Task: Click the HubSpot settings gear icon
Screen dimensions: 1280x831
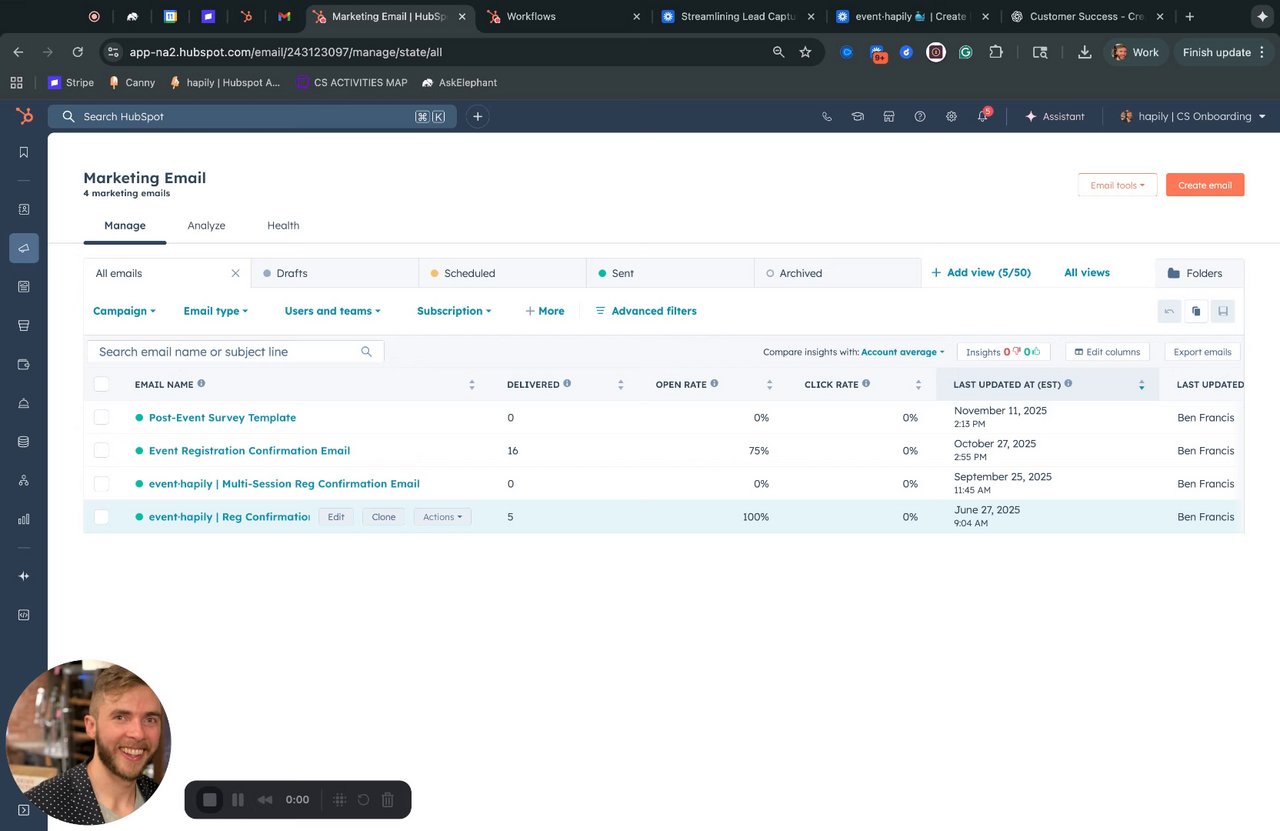Action: coord(951,117)
